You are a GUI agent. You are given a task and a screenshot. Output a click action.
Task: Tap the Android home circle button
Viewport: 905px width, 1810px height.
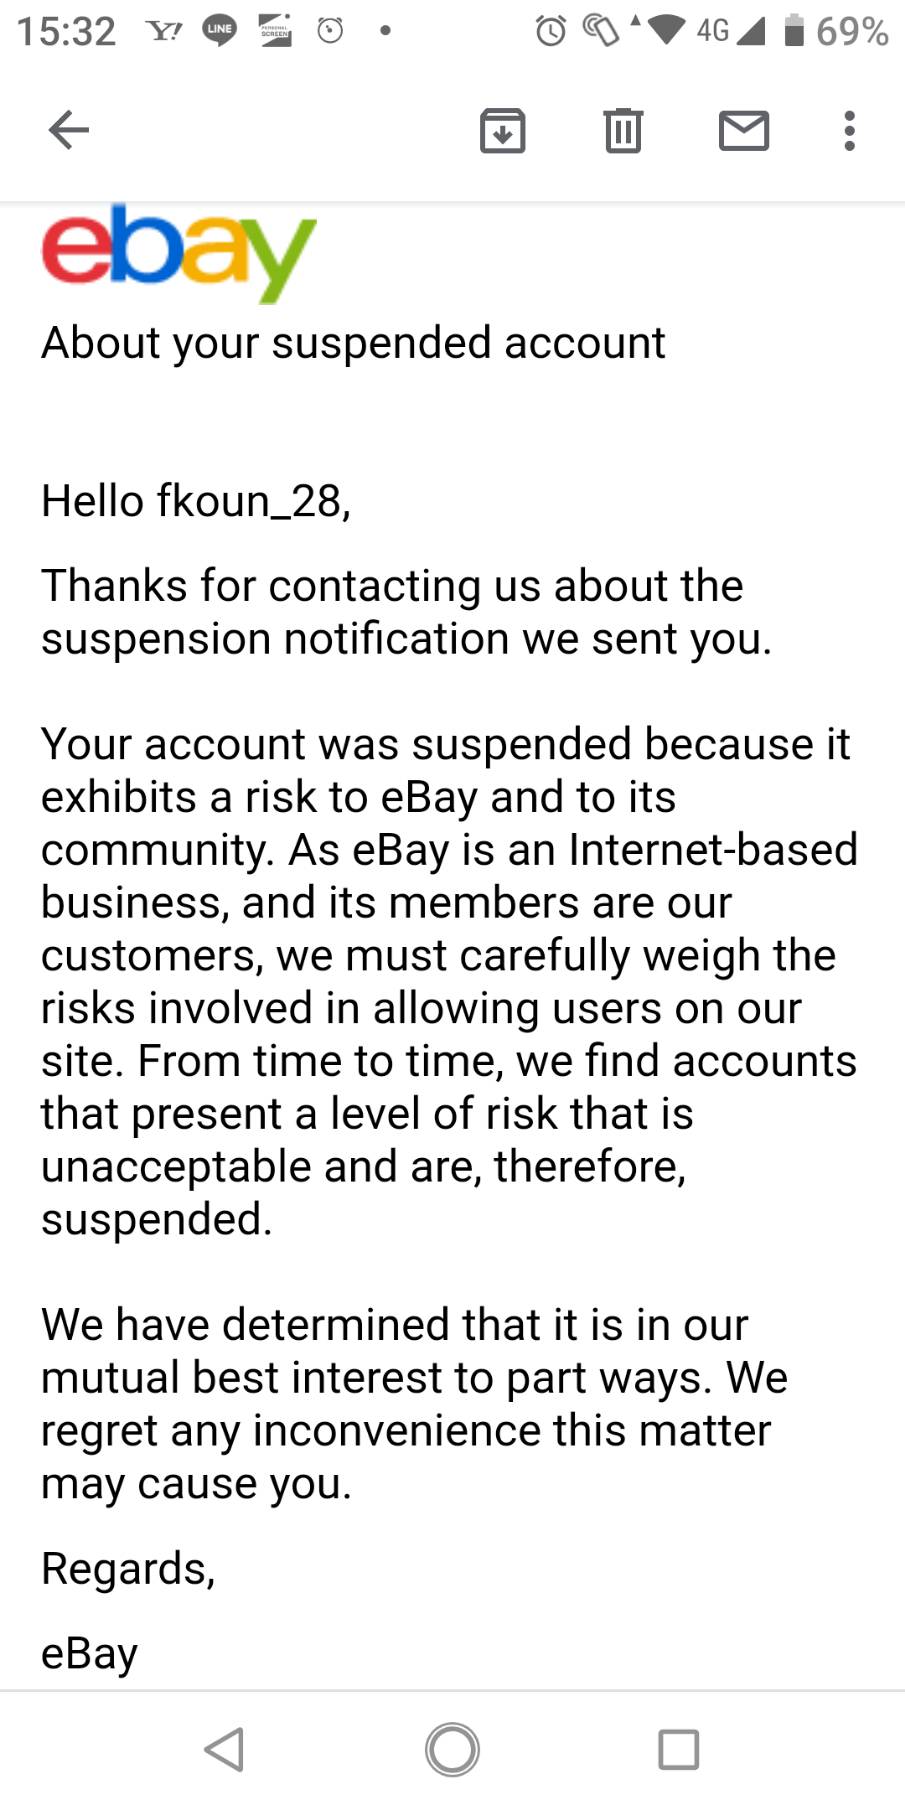452,1749
